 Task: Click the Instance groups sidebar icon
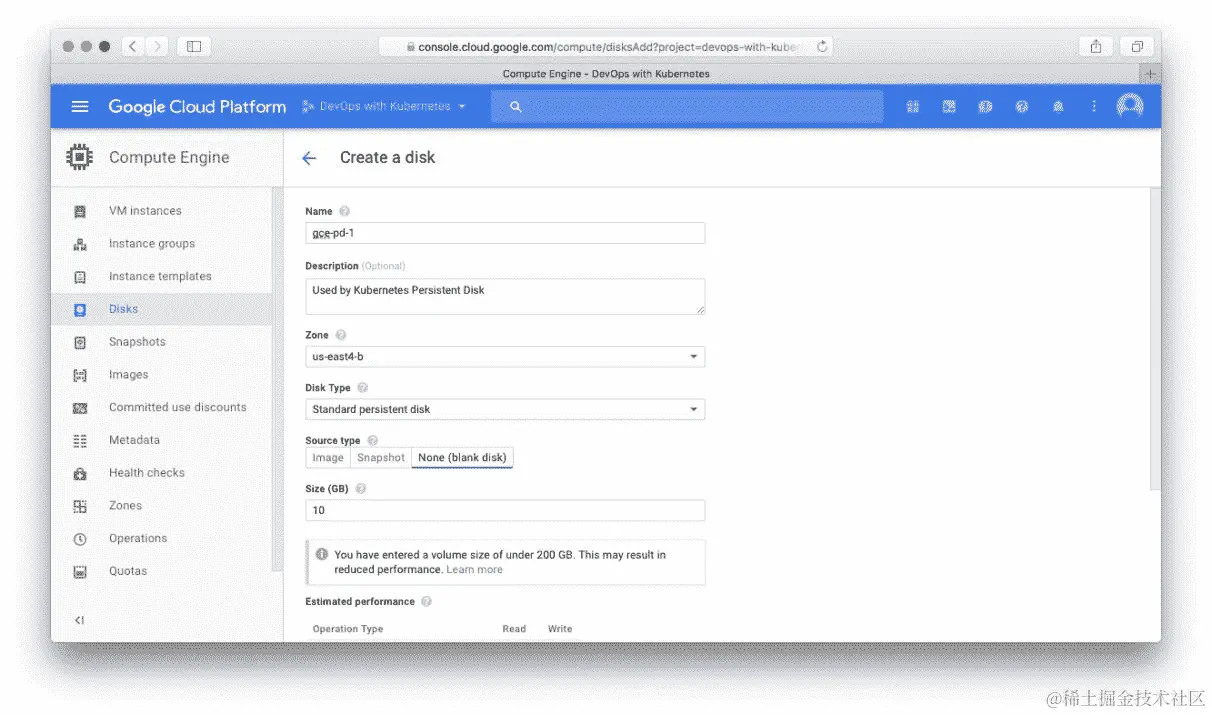(80, 244)
